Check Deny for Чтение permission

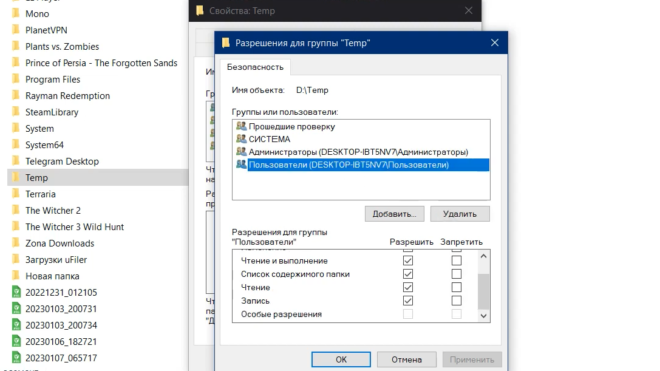[456, 288]
